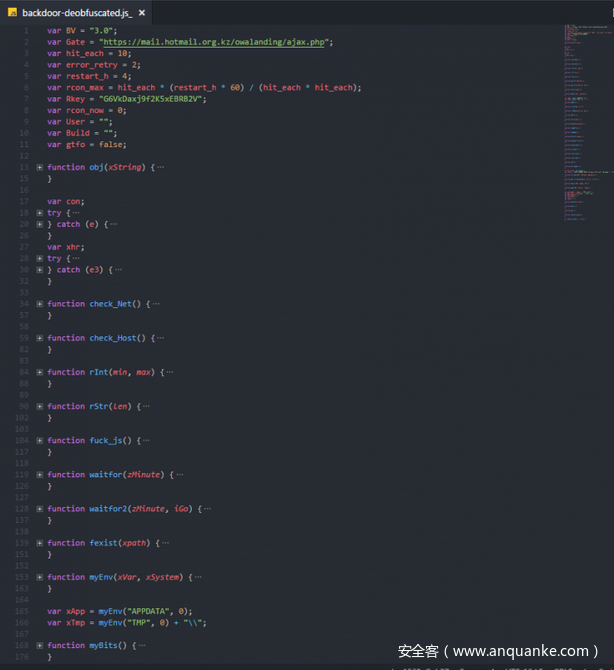Select the backdoor-deobfuscated.js_ tab
614x670 pixels.
pyautogui.click(x=76, y=13)
